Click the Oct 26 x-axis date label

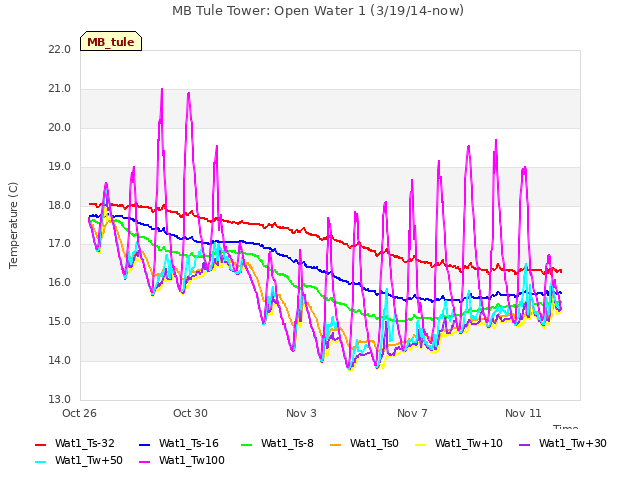[79, 413]
